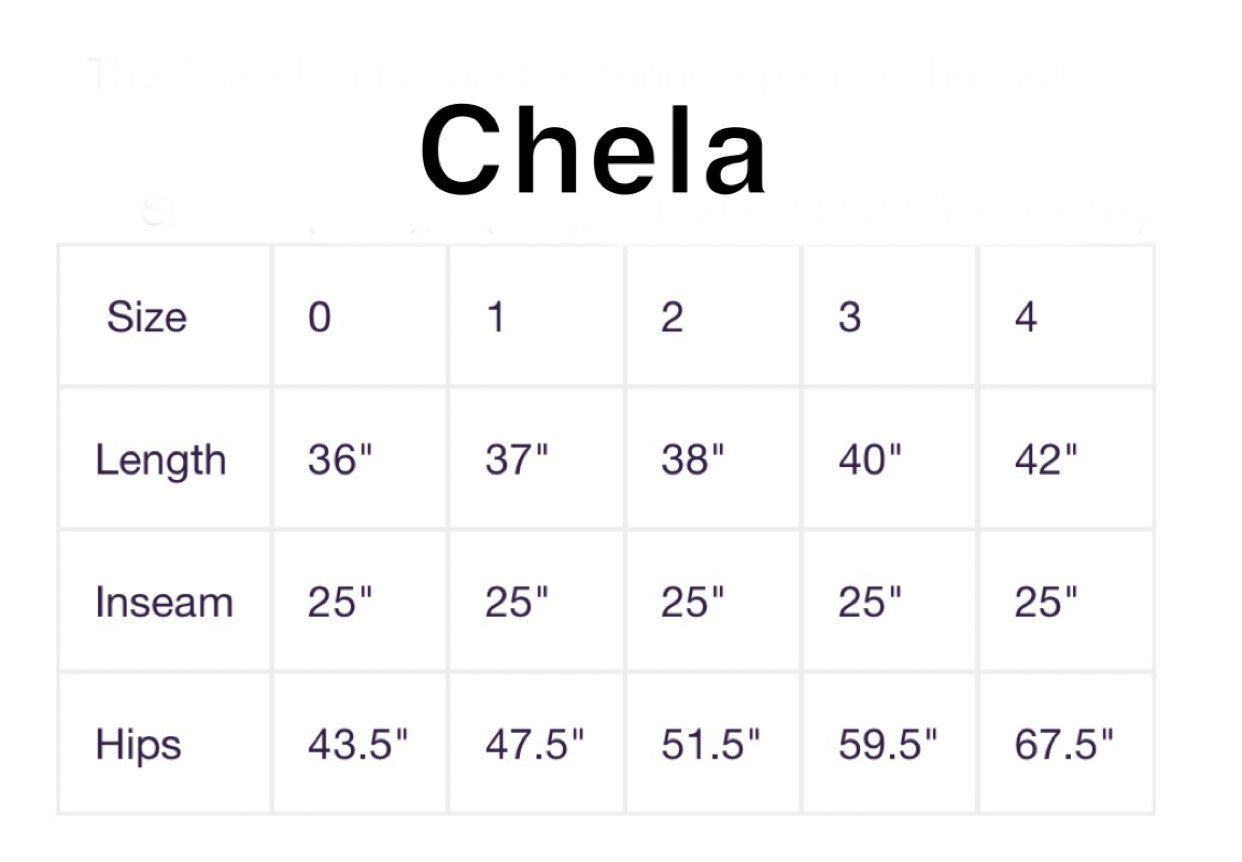Click the 38" length value
This screenshot has width=1242, height=862.
coord(693,460)
